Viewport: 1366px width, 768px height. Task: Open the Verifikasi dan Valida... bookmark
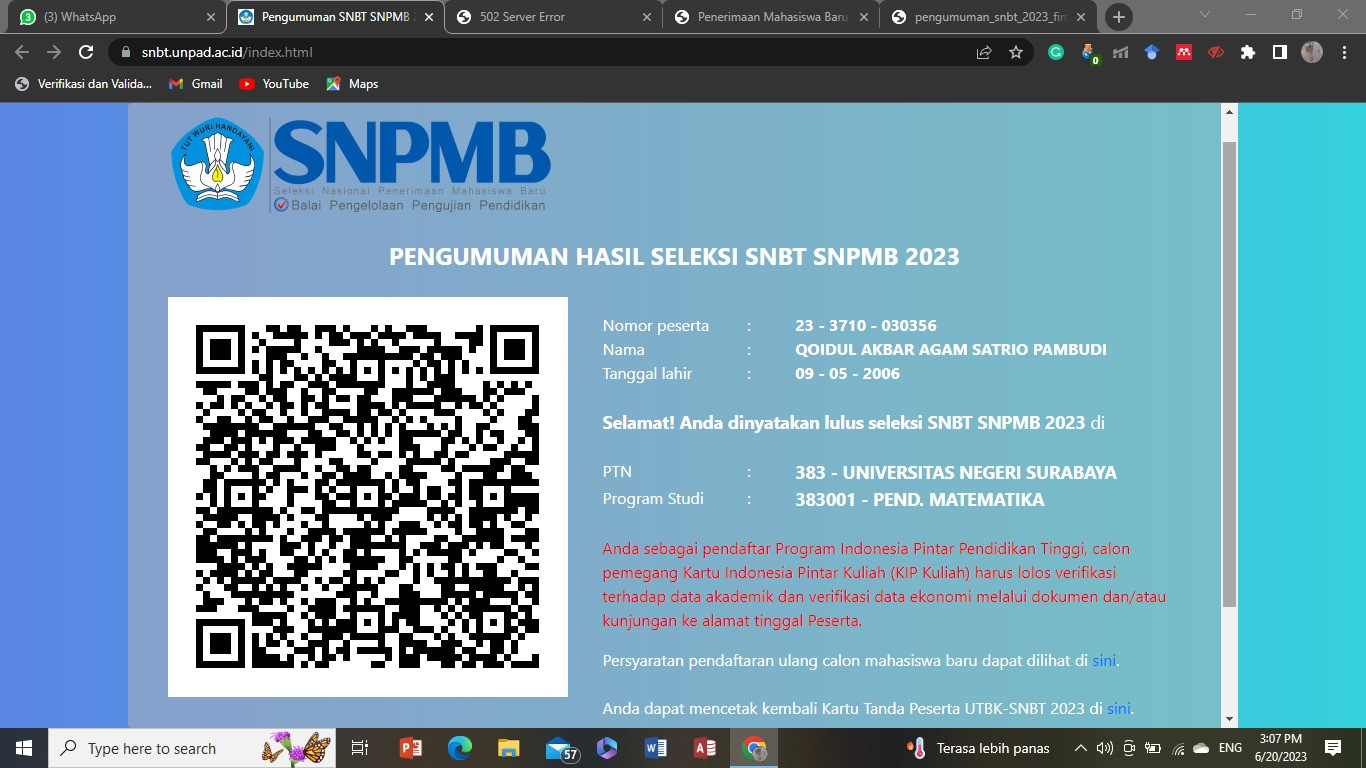(83, 84)
